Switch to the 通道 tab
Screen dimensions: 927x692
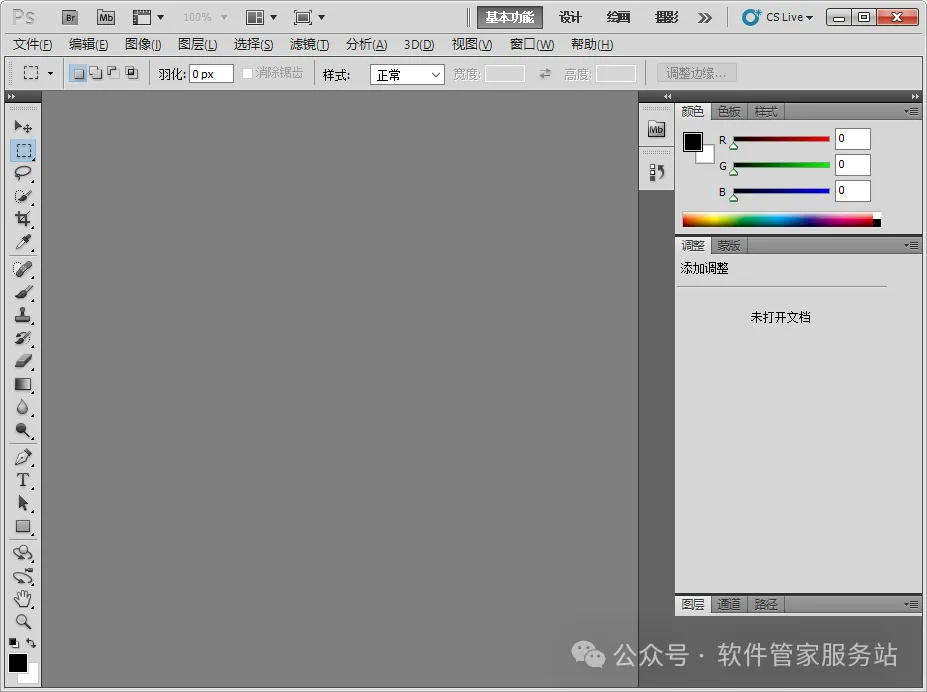click(x=729, y=604)
